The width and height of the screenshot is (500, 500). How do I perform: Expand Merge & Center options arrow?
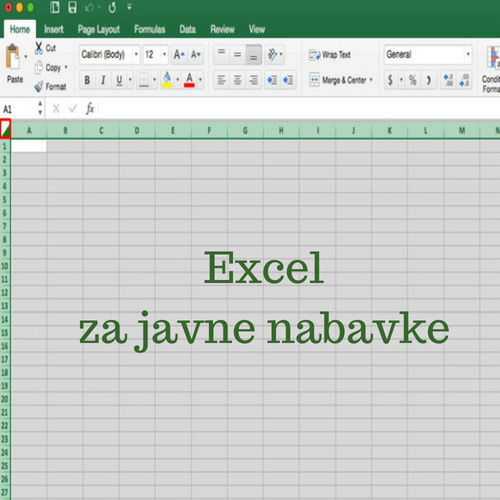click(x=371, y=80)
